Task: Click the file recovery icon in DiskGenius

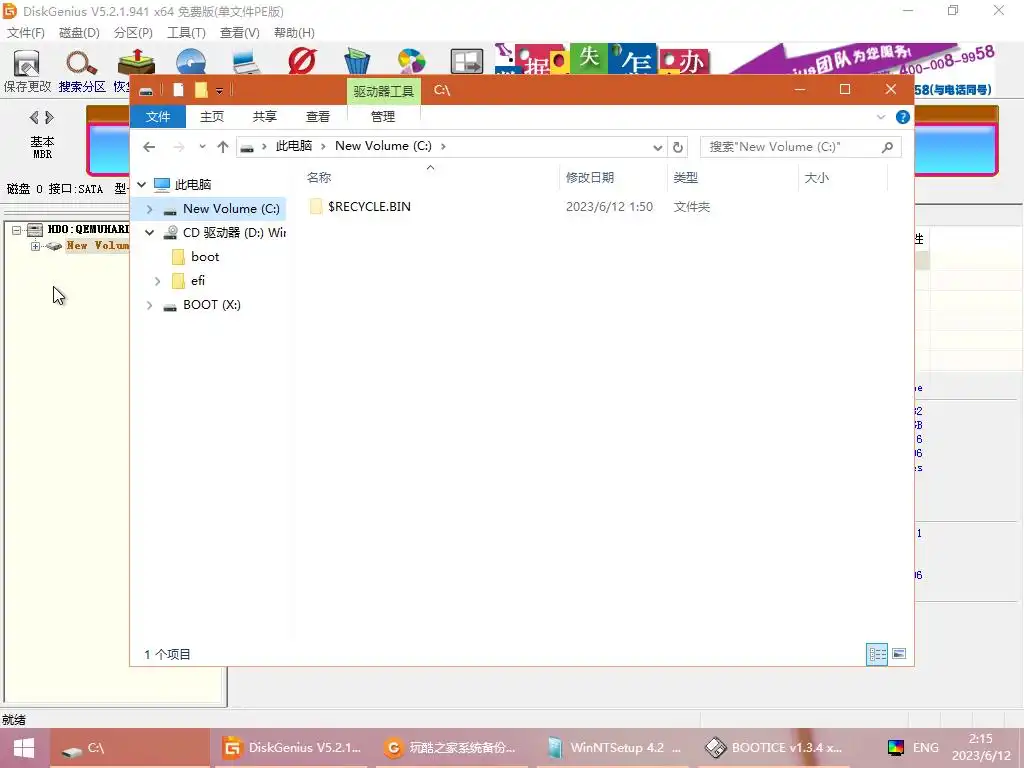Action: [135, 62]
